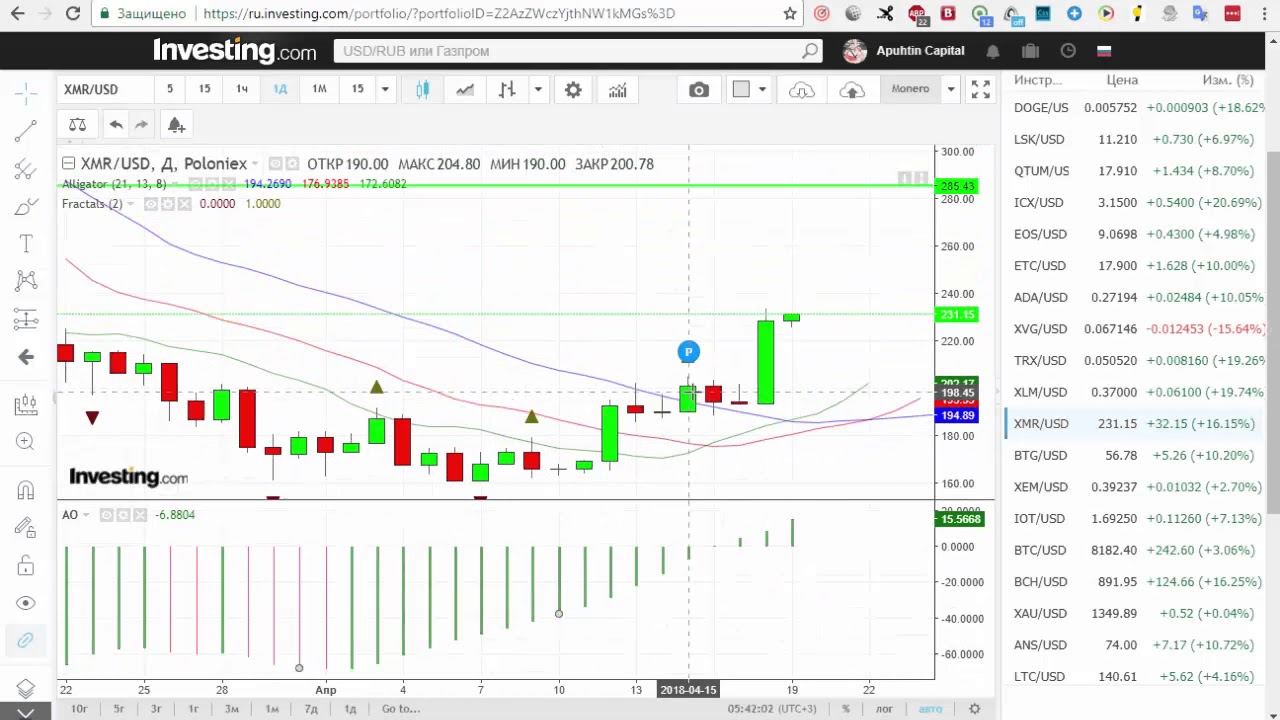Select the trend line drawing tool
Screen dimensions: 1280x720
pos(26,131)
